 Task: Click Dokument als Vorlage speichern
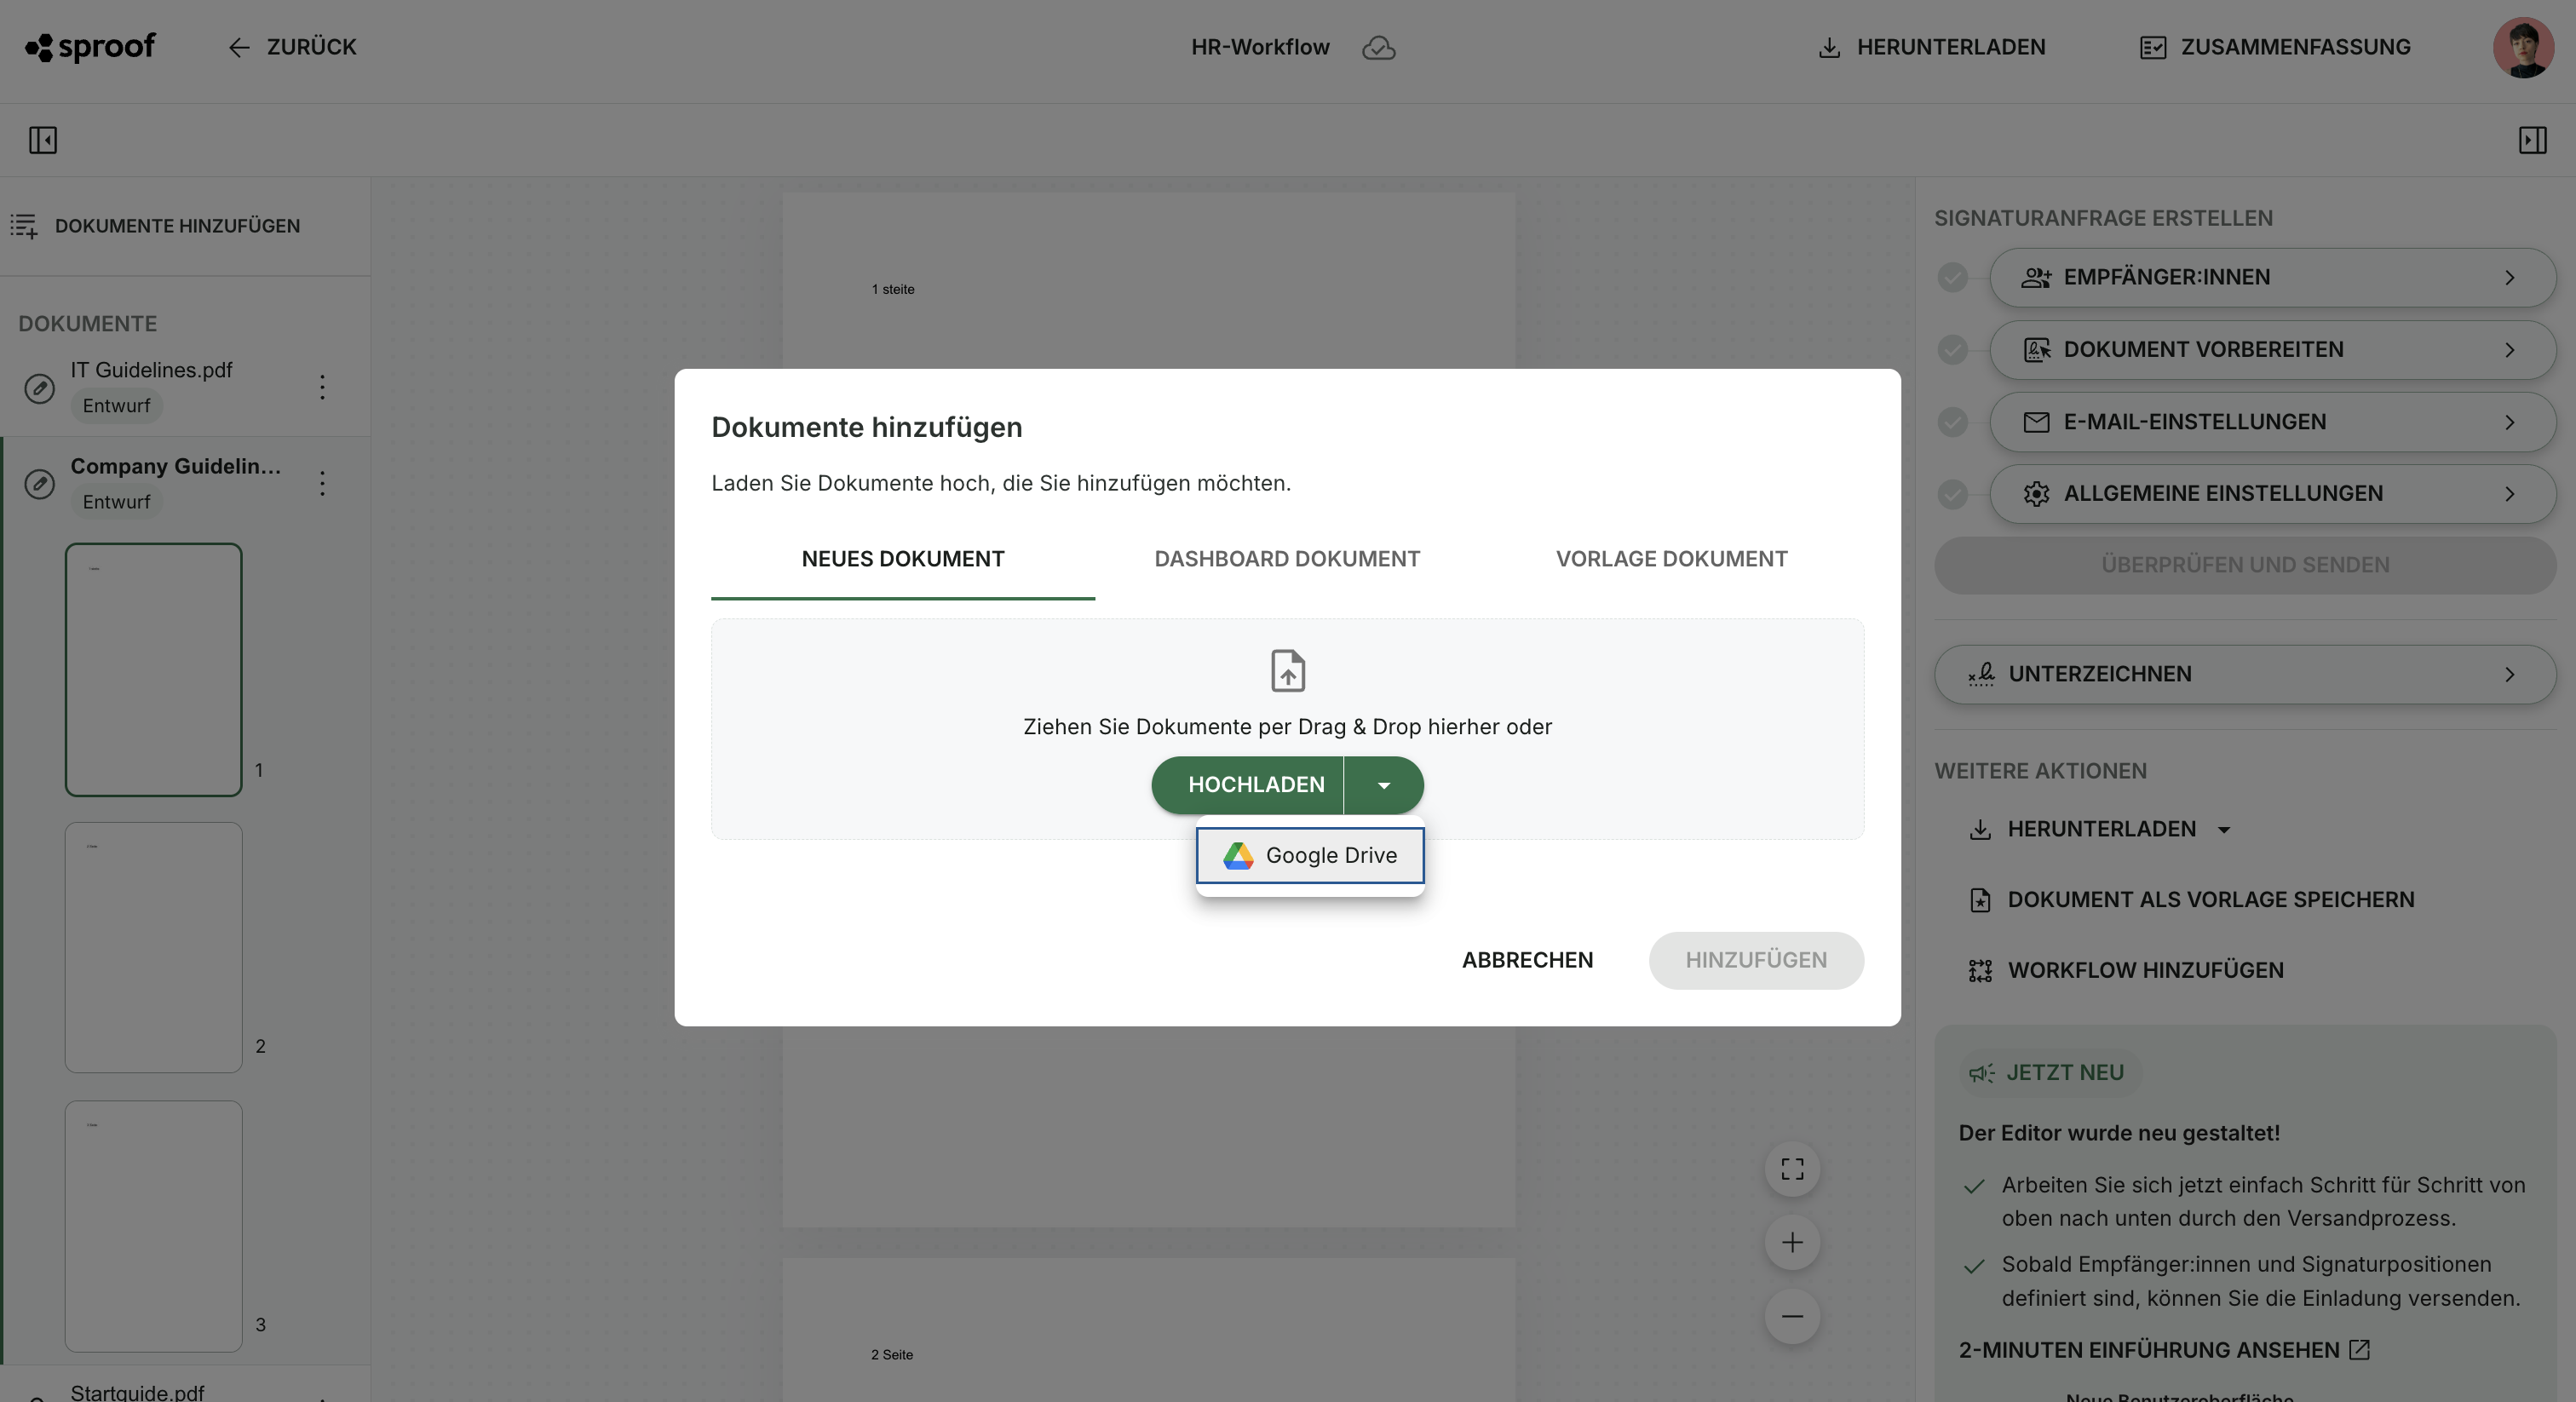(2191, 900)
